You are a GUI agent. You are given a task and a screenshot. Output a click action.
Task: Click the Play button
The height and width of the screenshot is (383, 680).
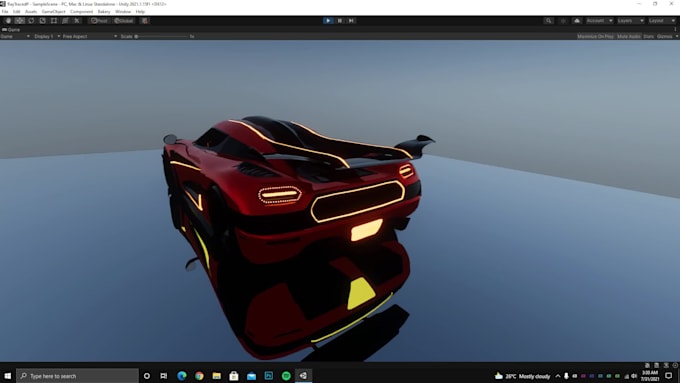328,20
